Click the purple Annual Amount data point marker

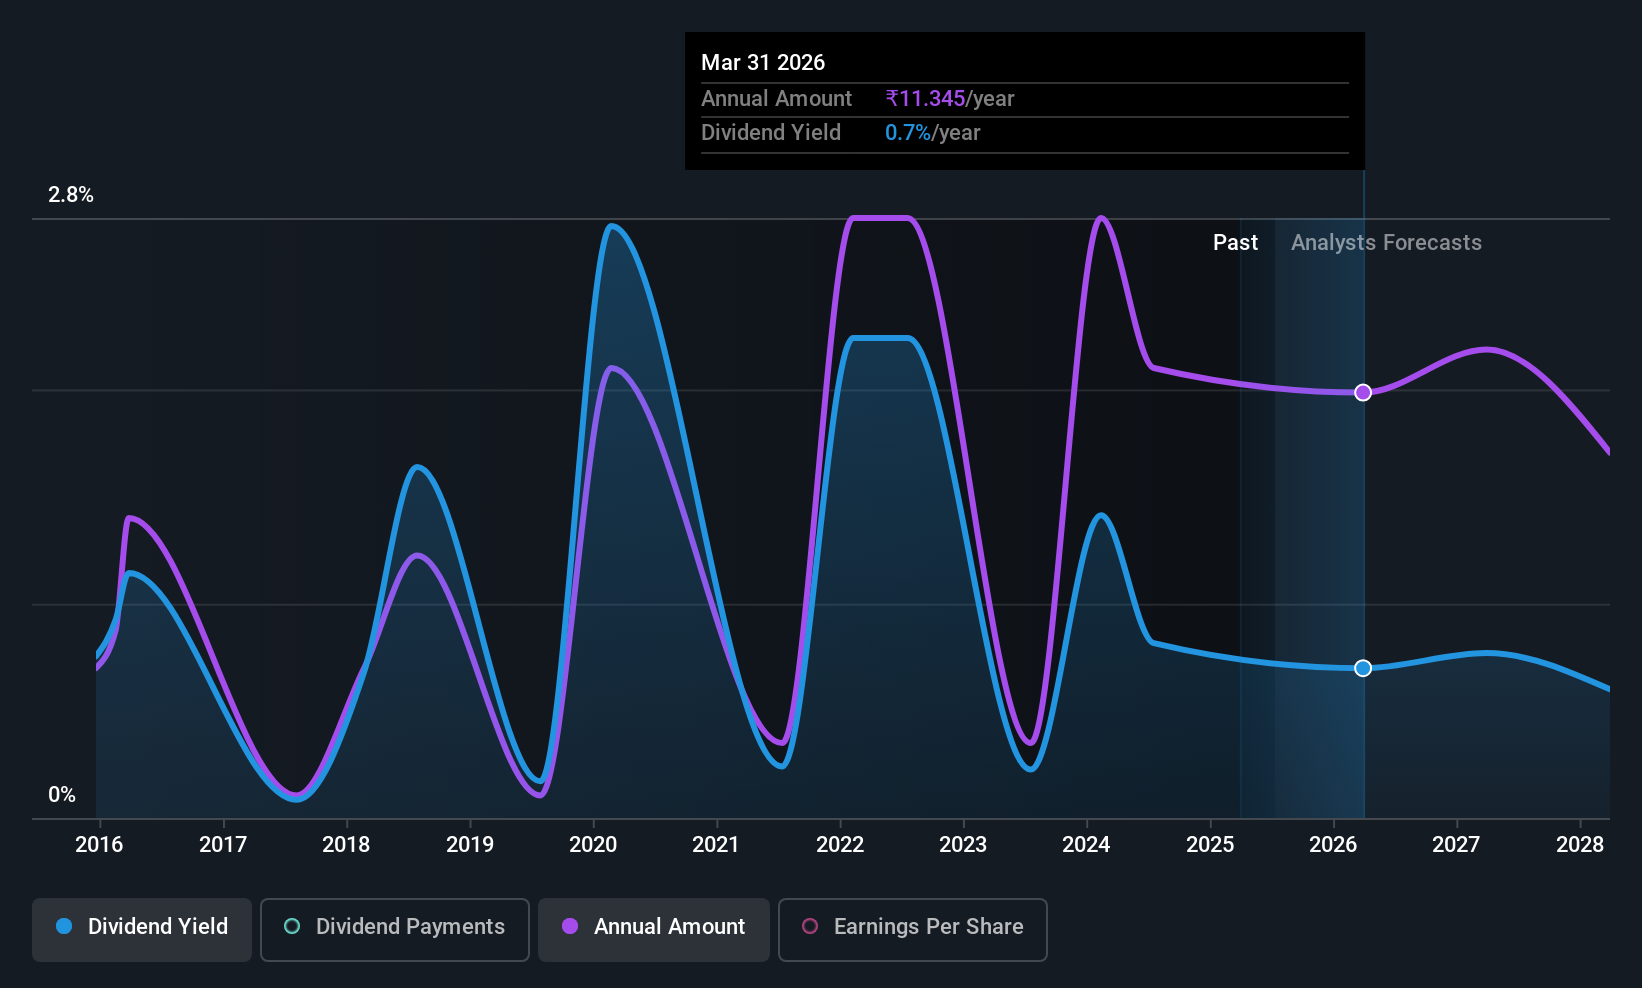[1363, 393]
